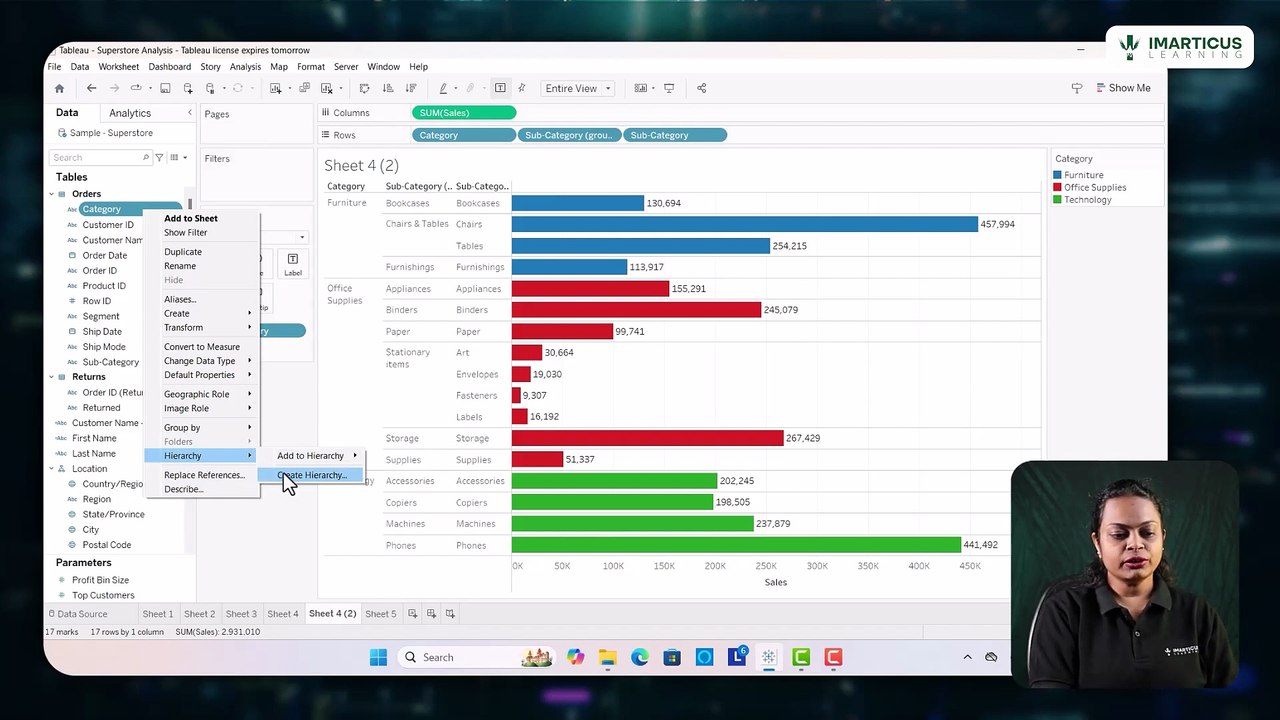1280x720 pixels.
Task: Click the Highlight pen toolbar icon
Action: pos(443,88)
